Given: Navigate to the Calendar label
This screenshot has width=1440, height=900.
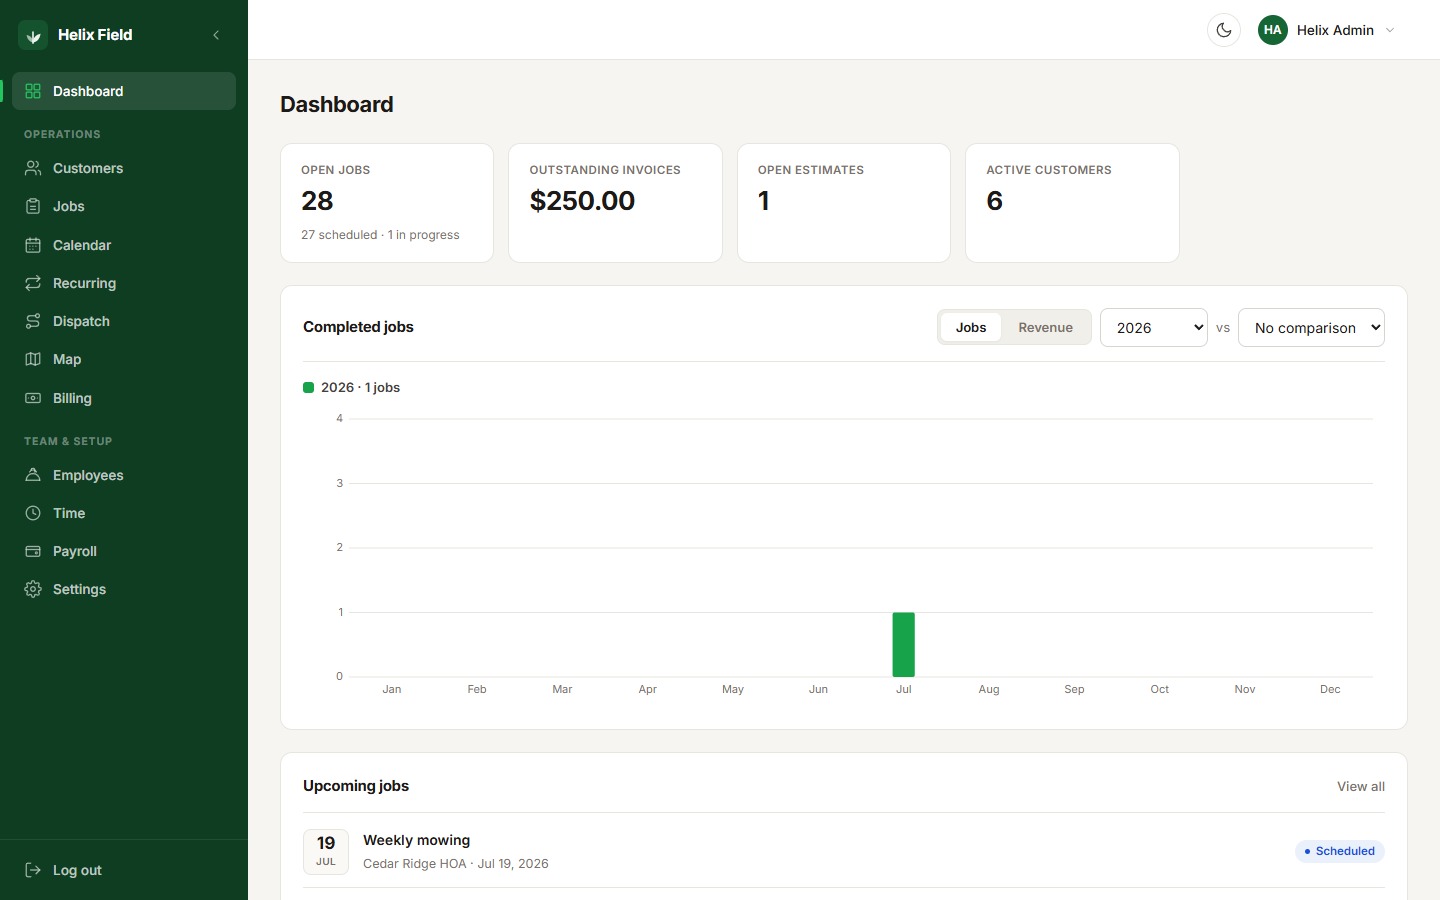Looking at the screenshot, I should pyautogui.click(x=82, y=245).
